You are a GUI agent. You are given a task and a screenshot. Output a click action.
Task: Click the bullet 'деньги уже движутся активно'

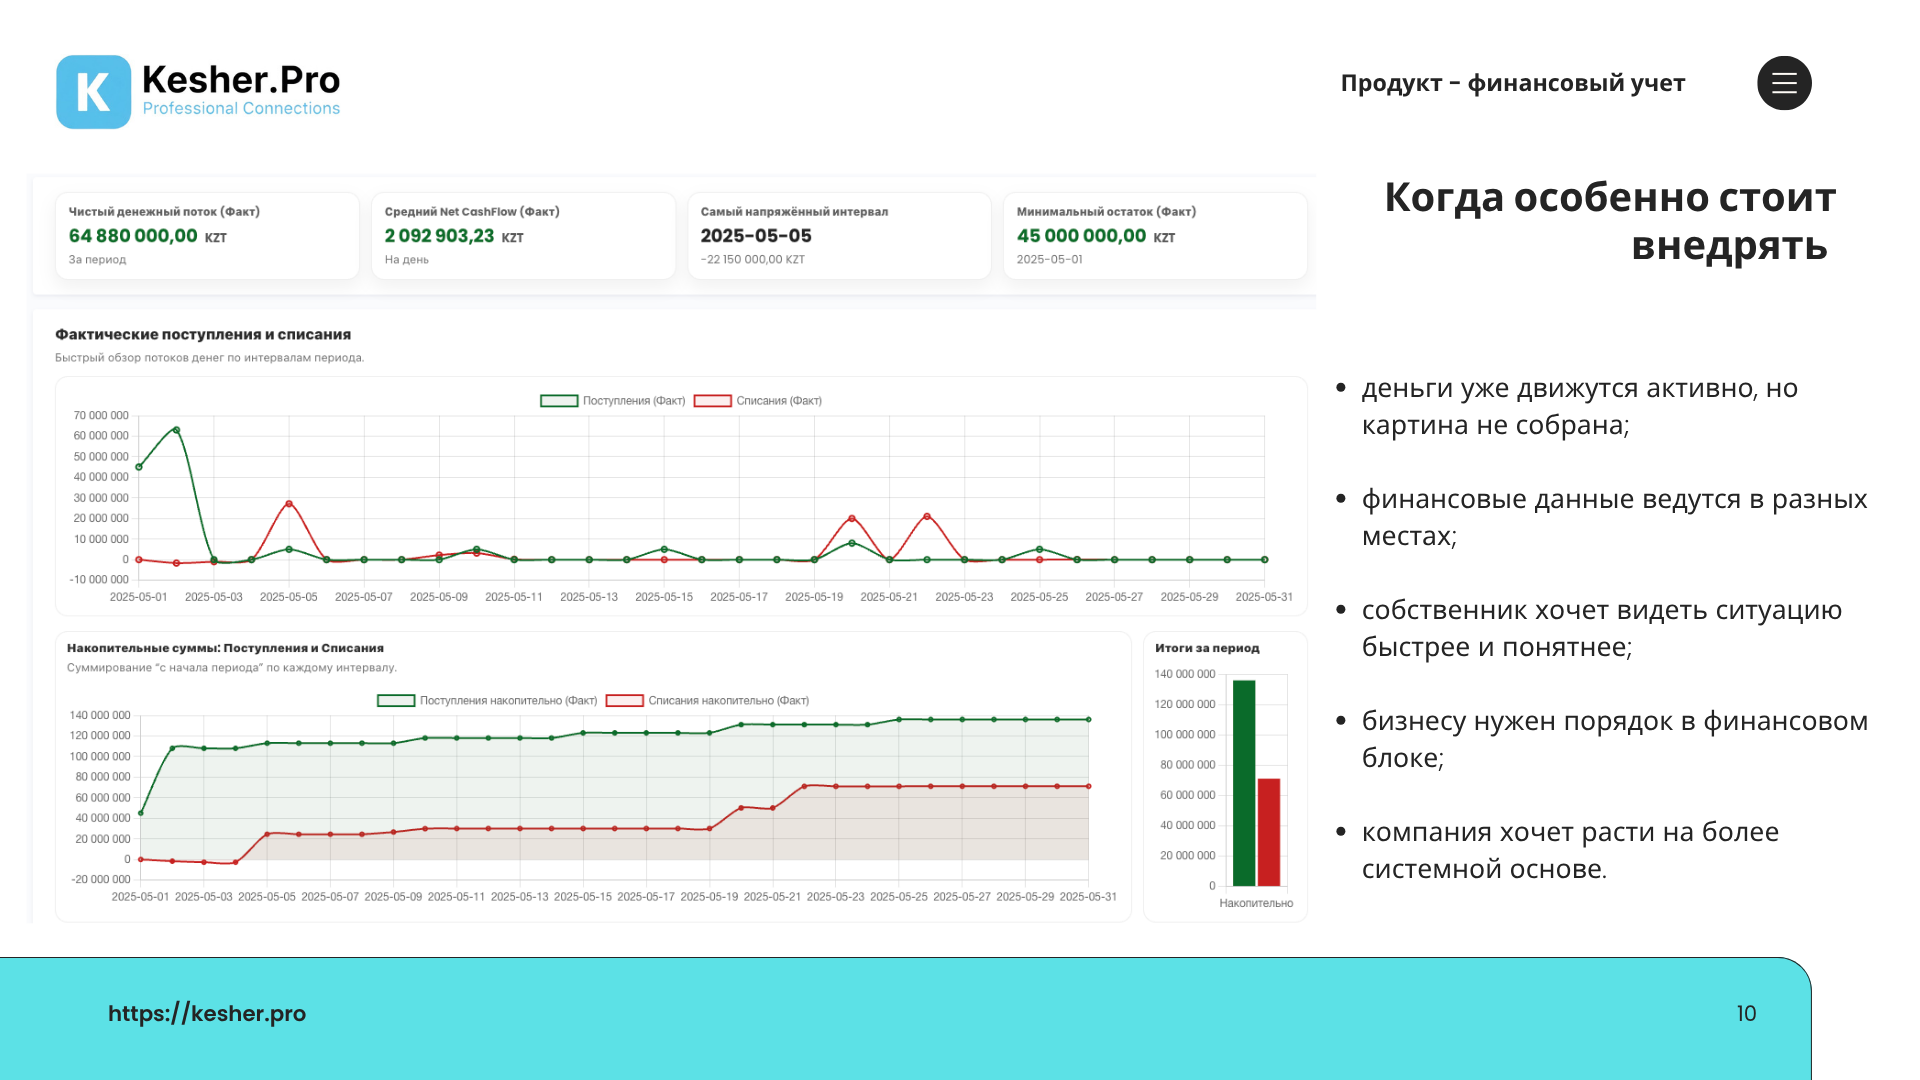(1580, 406)
